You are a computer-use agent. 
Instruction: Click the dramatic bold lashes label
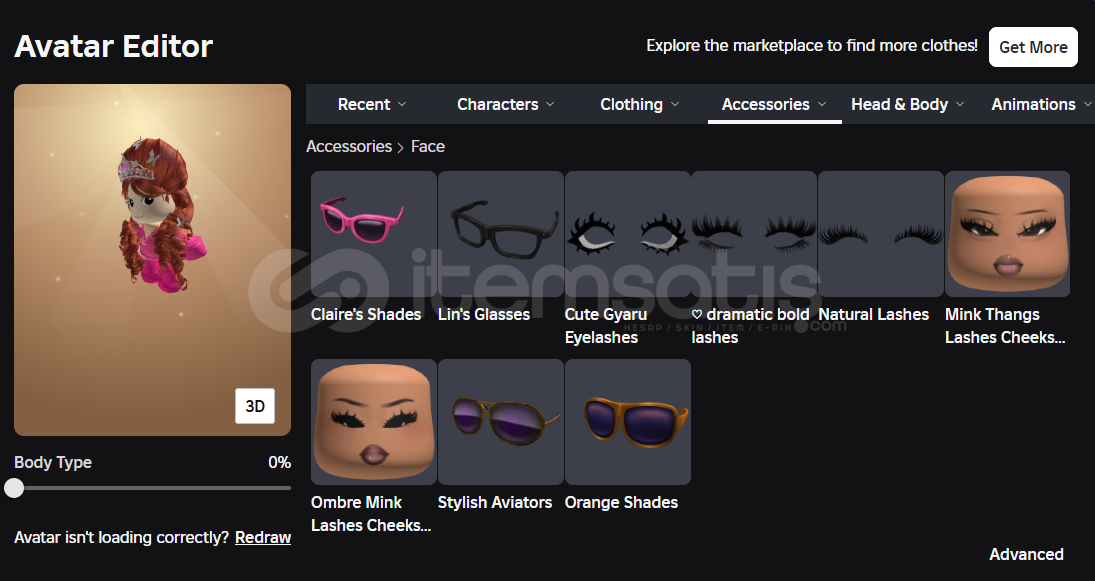[x=750, y=325]
